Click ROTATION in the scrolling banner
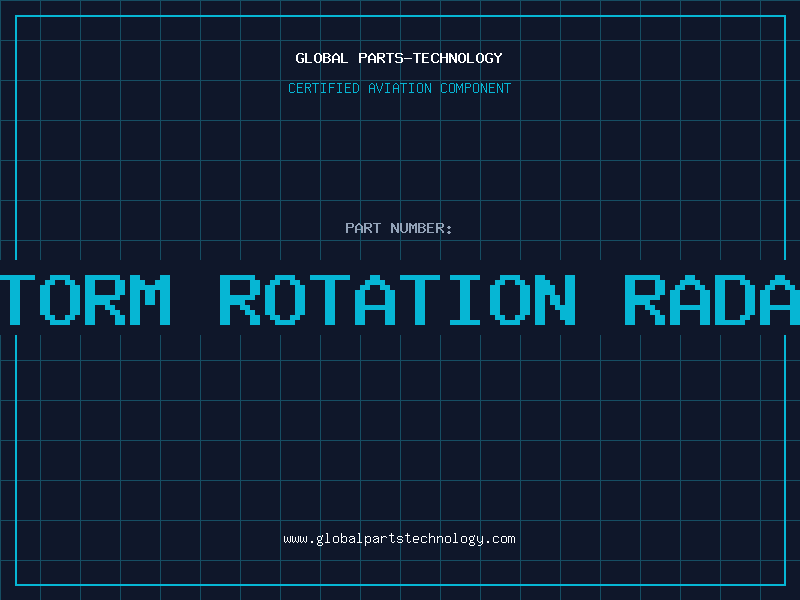This screenshot has width=800, height=600. click(398, 299)
